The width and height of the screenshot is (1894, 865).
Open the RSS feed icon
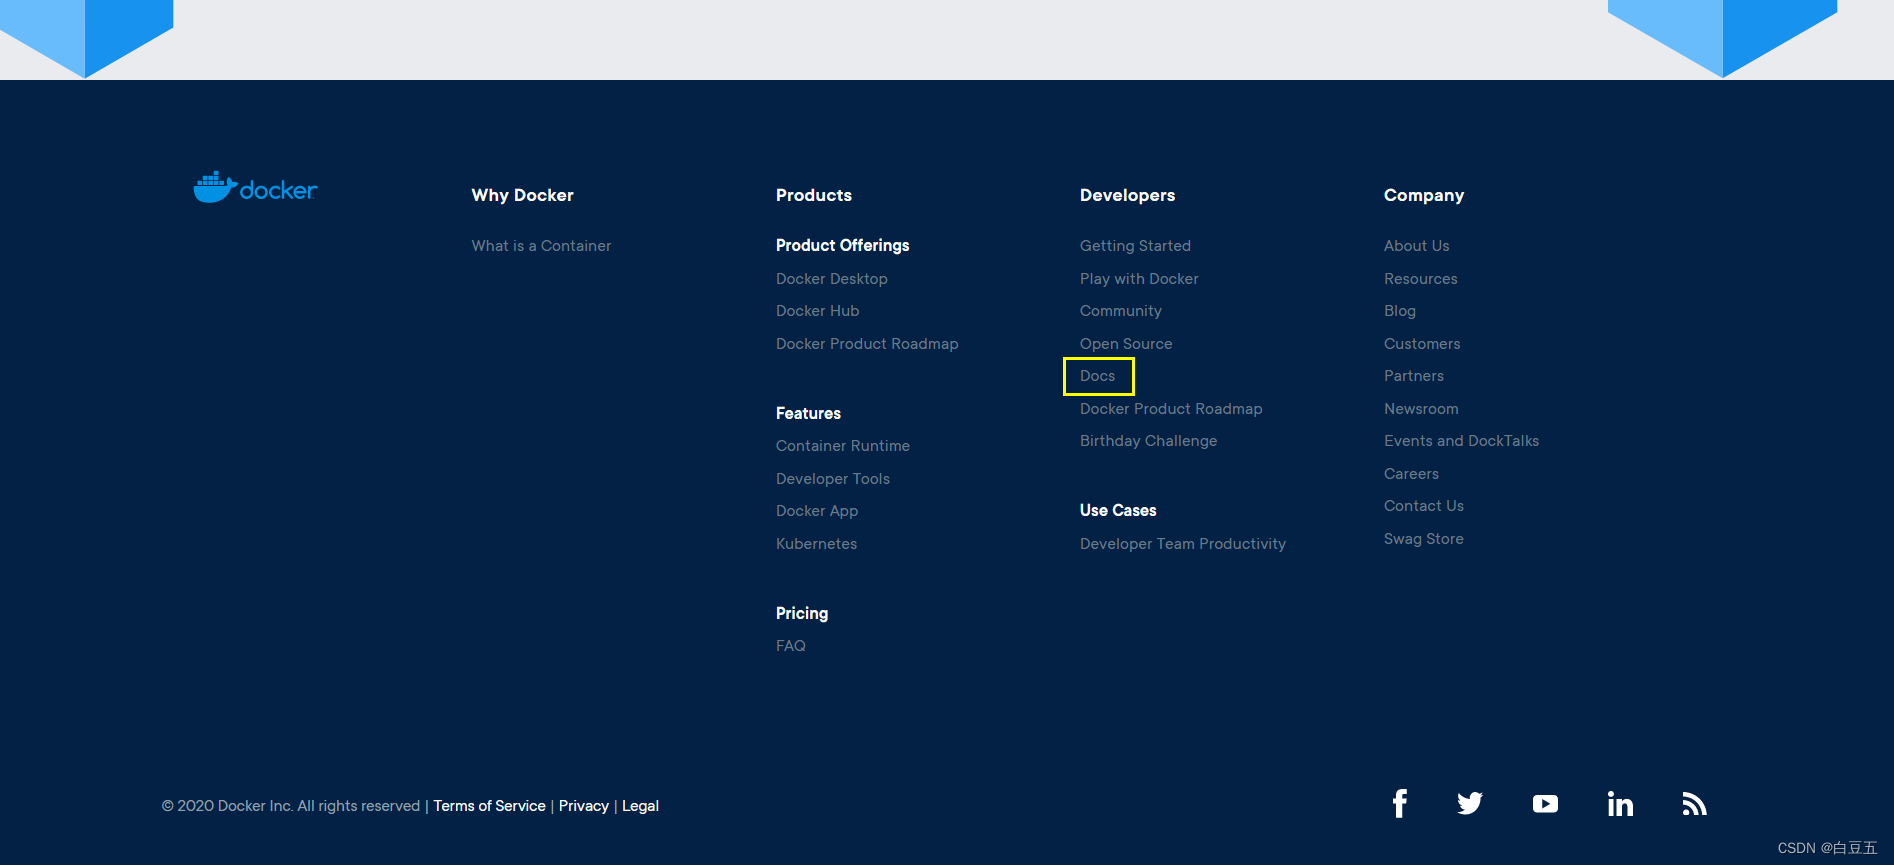[1694, 804]
